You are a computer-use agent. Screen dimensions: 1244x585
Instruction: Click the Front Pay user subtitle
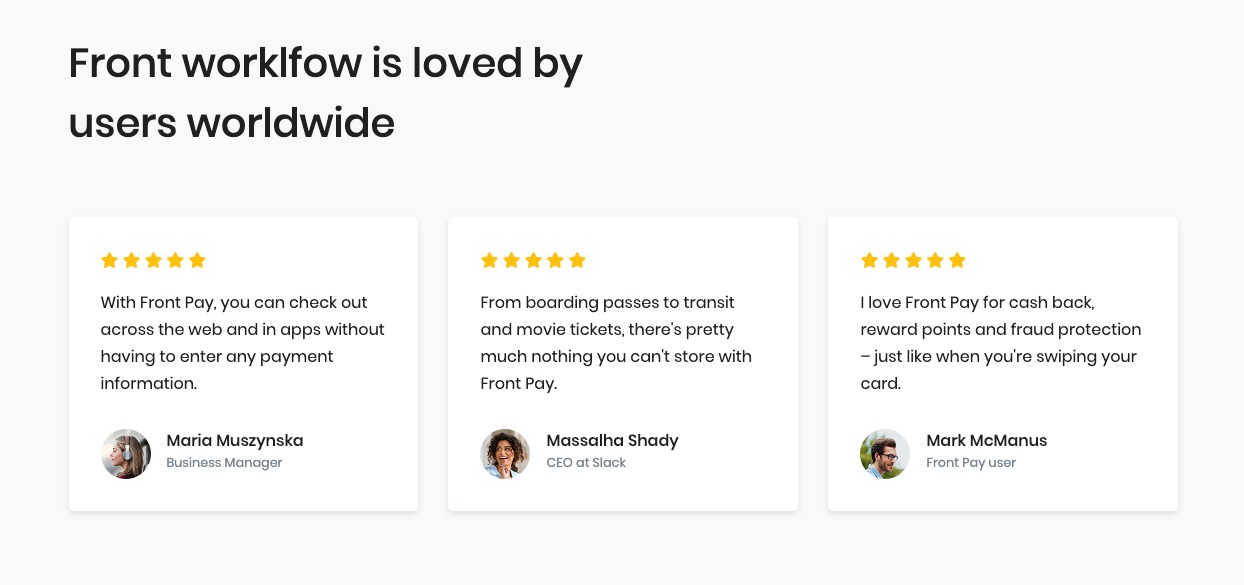[971, 463]
